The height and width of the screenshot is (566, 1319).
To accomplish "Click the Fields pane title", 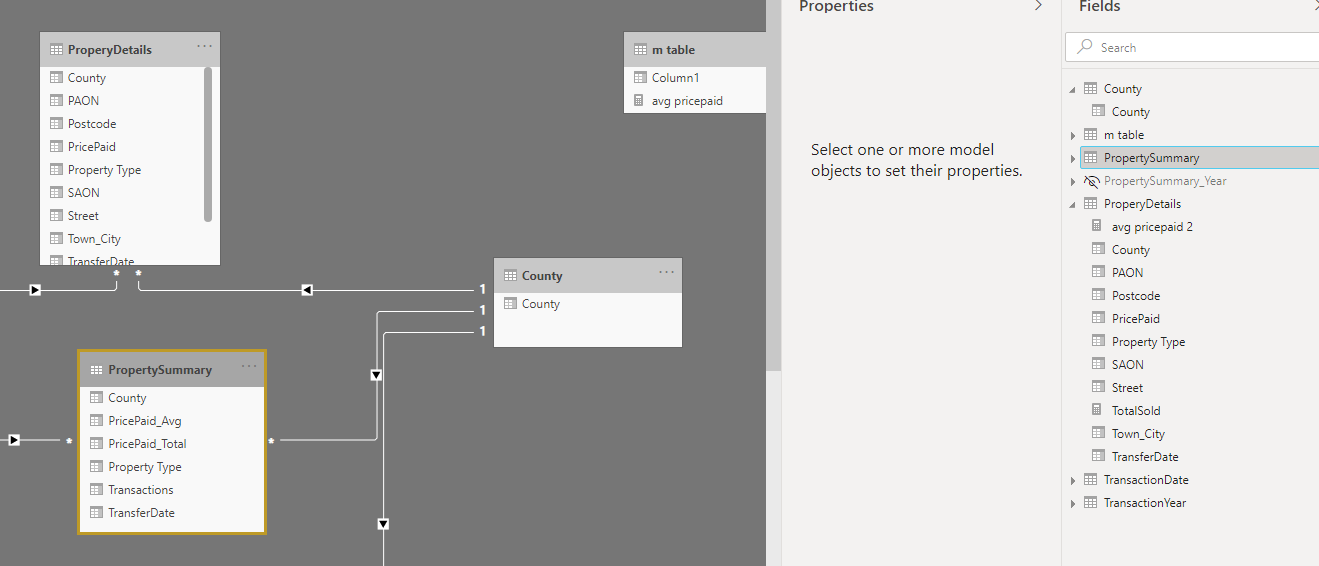I will [x=1099, y=6].
